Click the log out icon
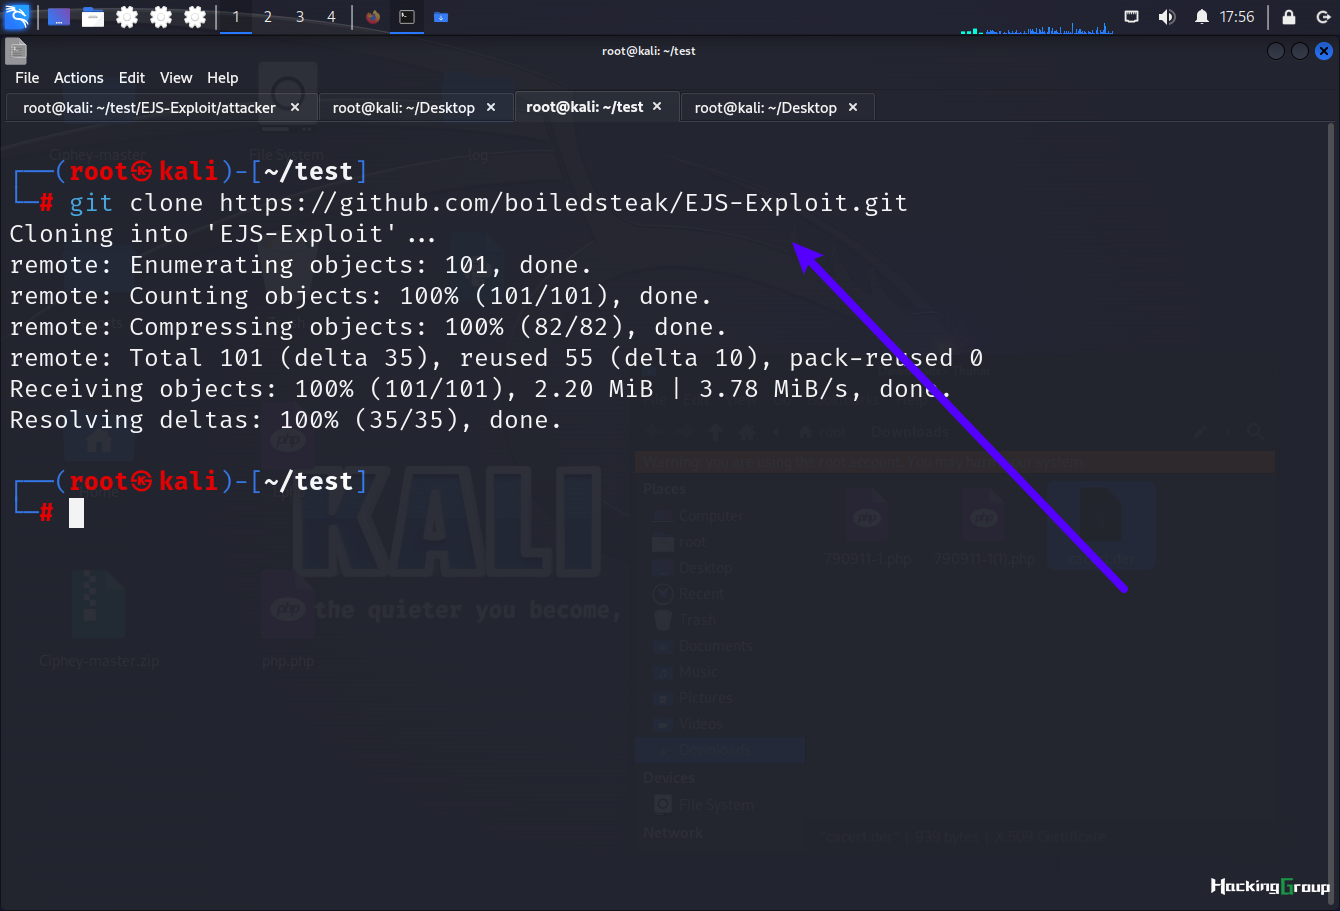 tap(1323, 17)
